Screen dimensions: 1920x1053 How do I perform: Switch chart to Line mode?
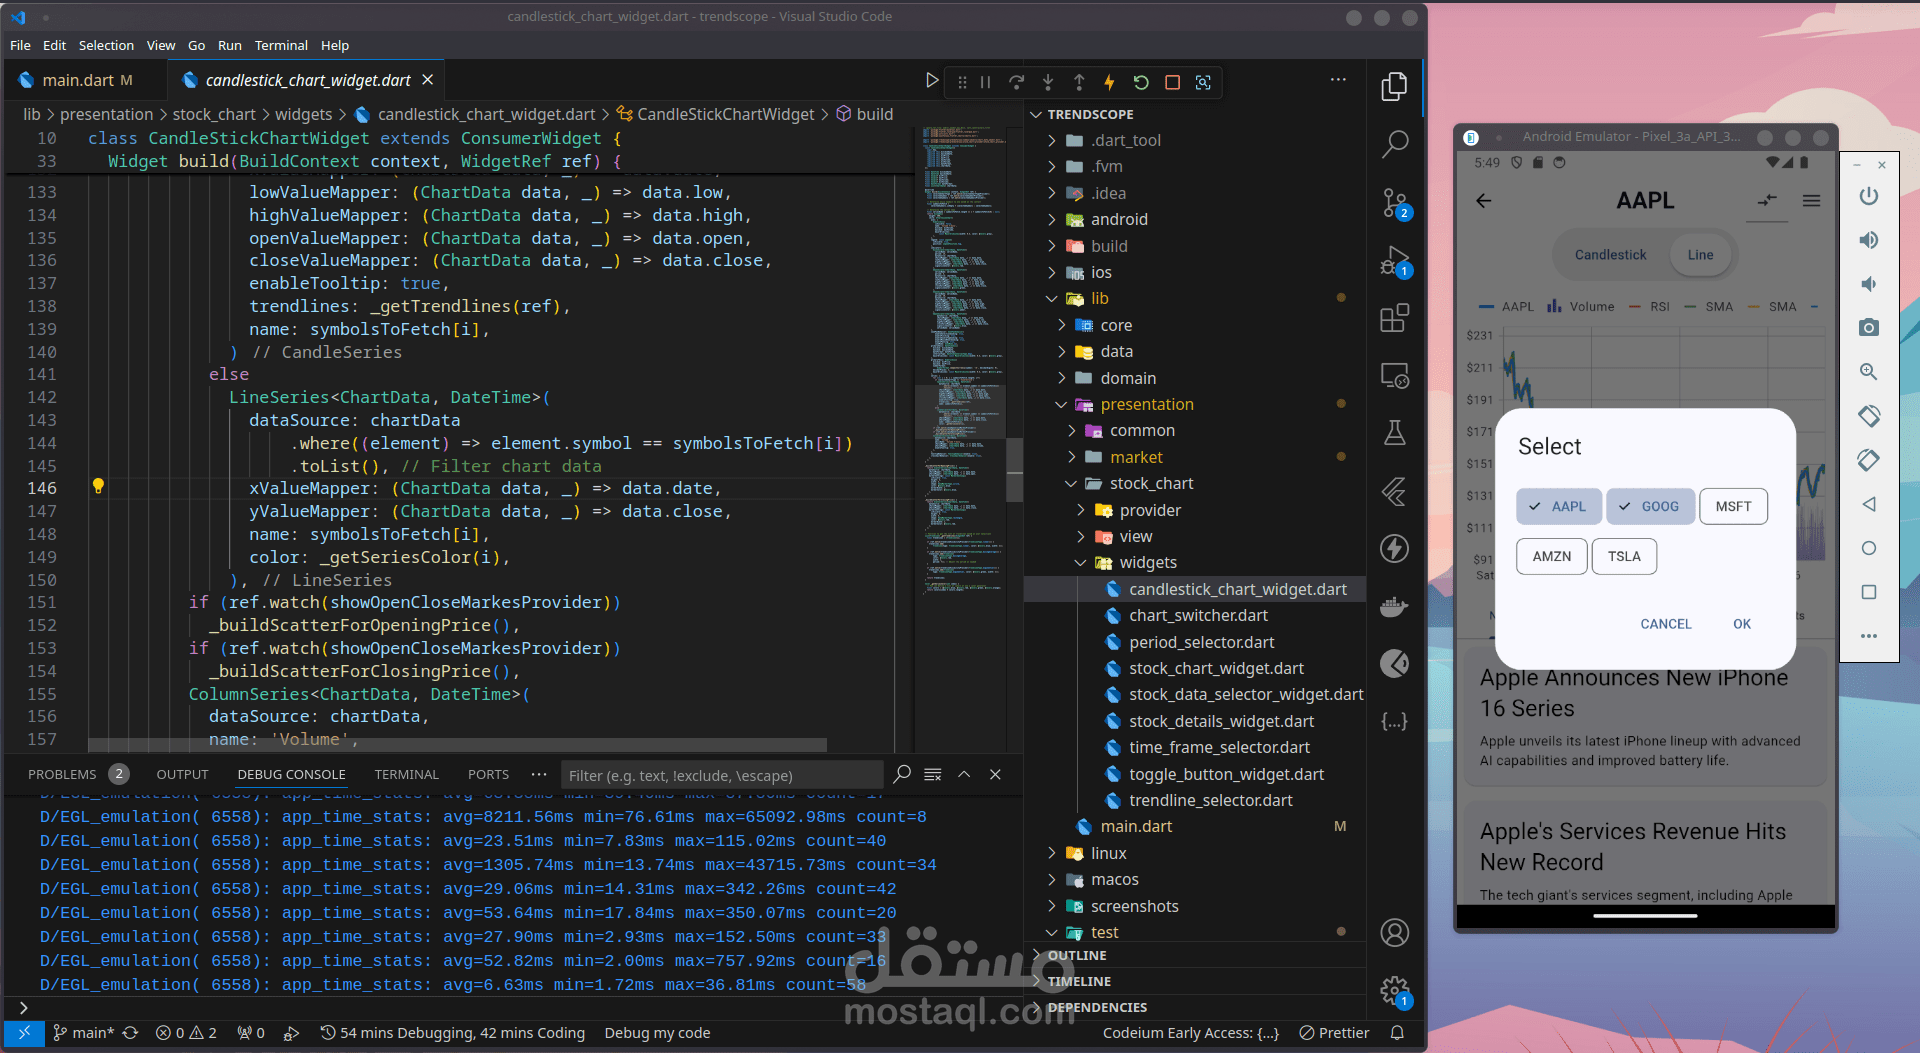(1700, 255)
